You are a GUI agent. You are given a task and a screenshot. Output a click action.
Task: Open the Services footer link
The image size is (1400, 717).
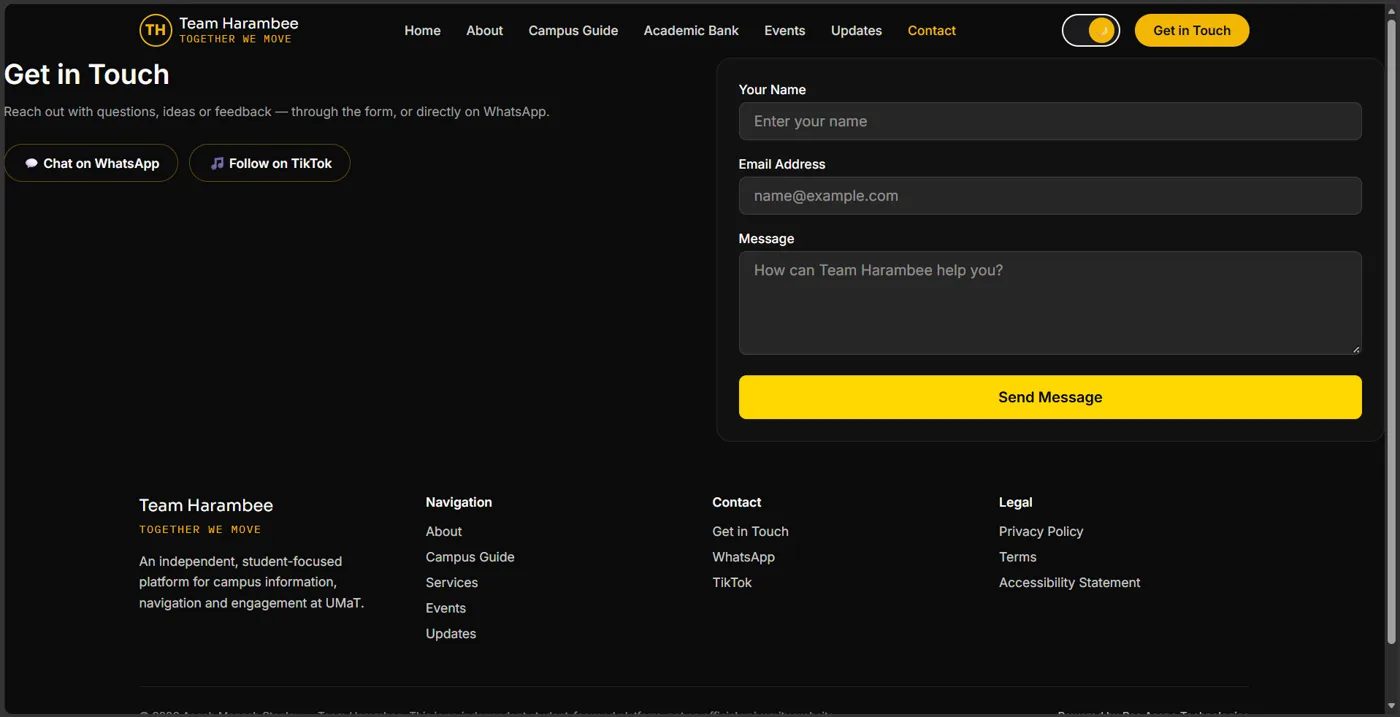[452, 582]
